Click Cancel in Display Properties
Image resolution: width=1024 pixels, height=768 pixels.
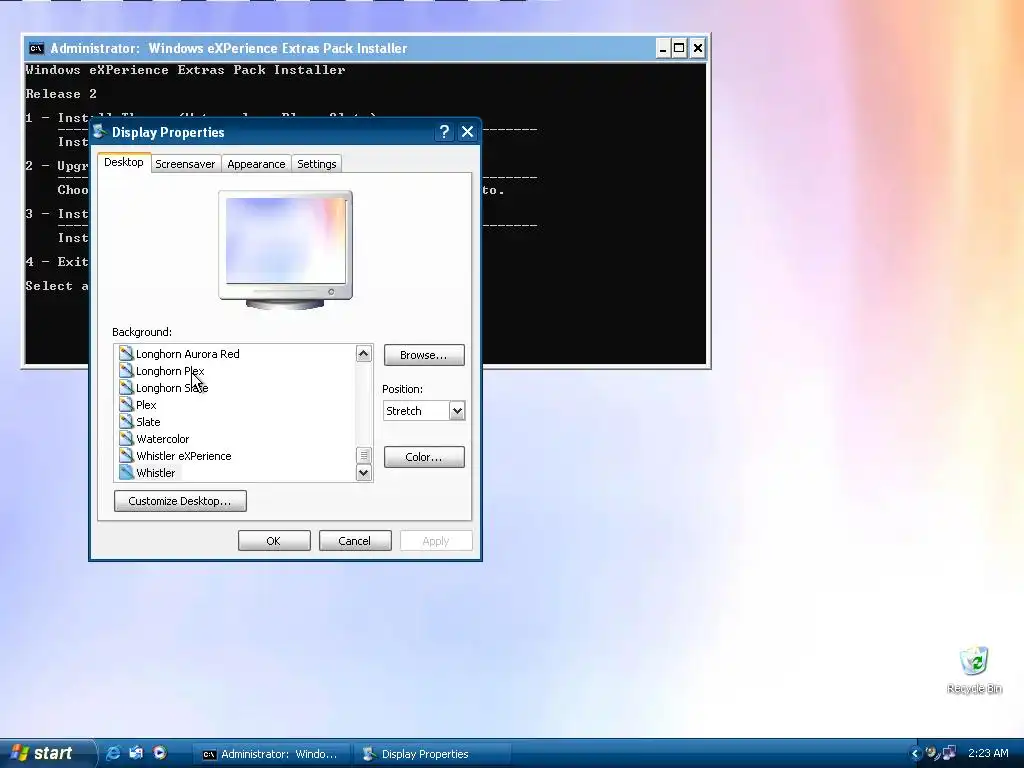click(x=355, y=541)
